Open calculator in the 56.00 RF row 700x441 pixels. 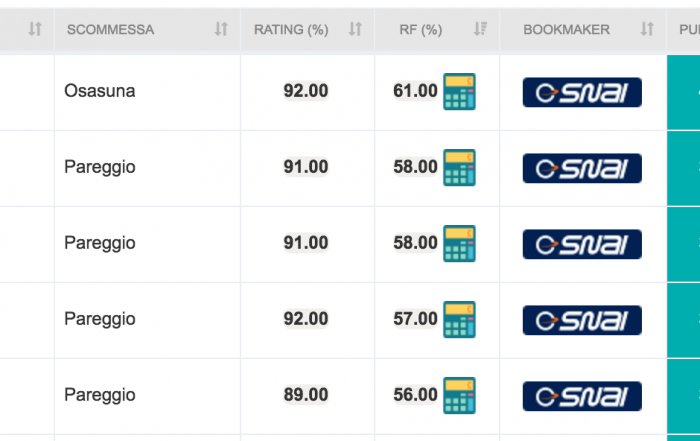click(x=459, y=395)
